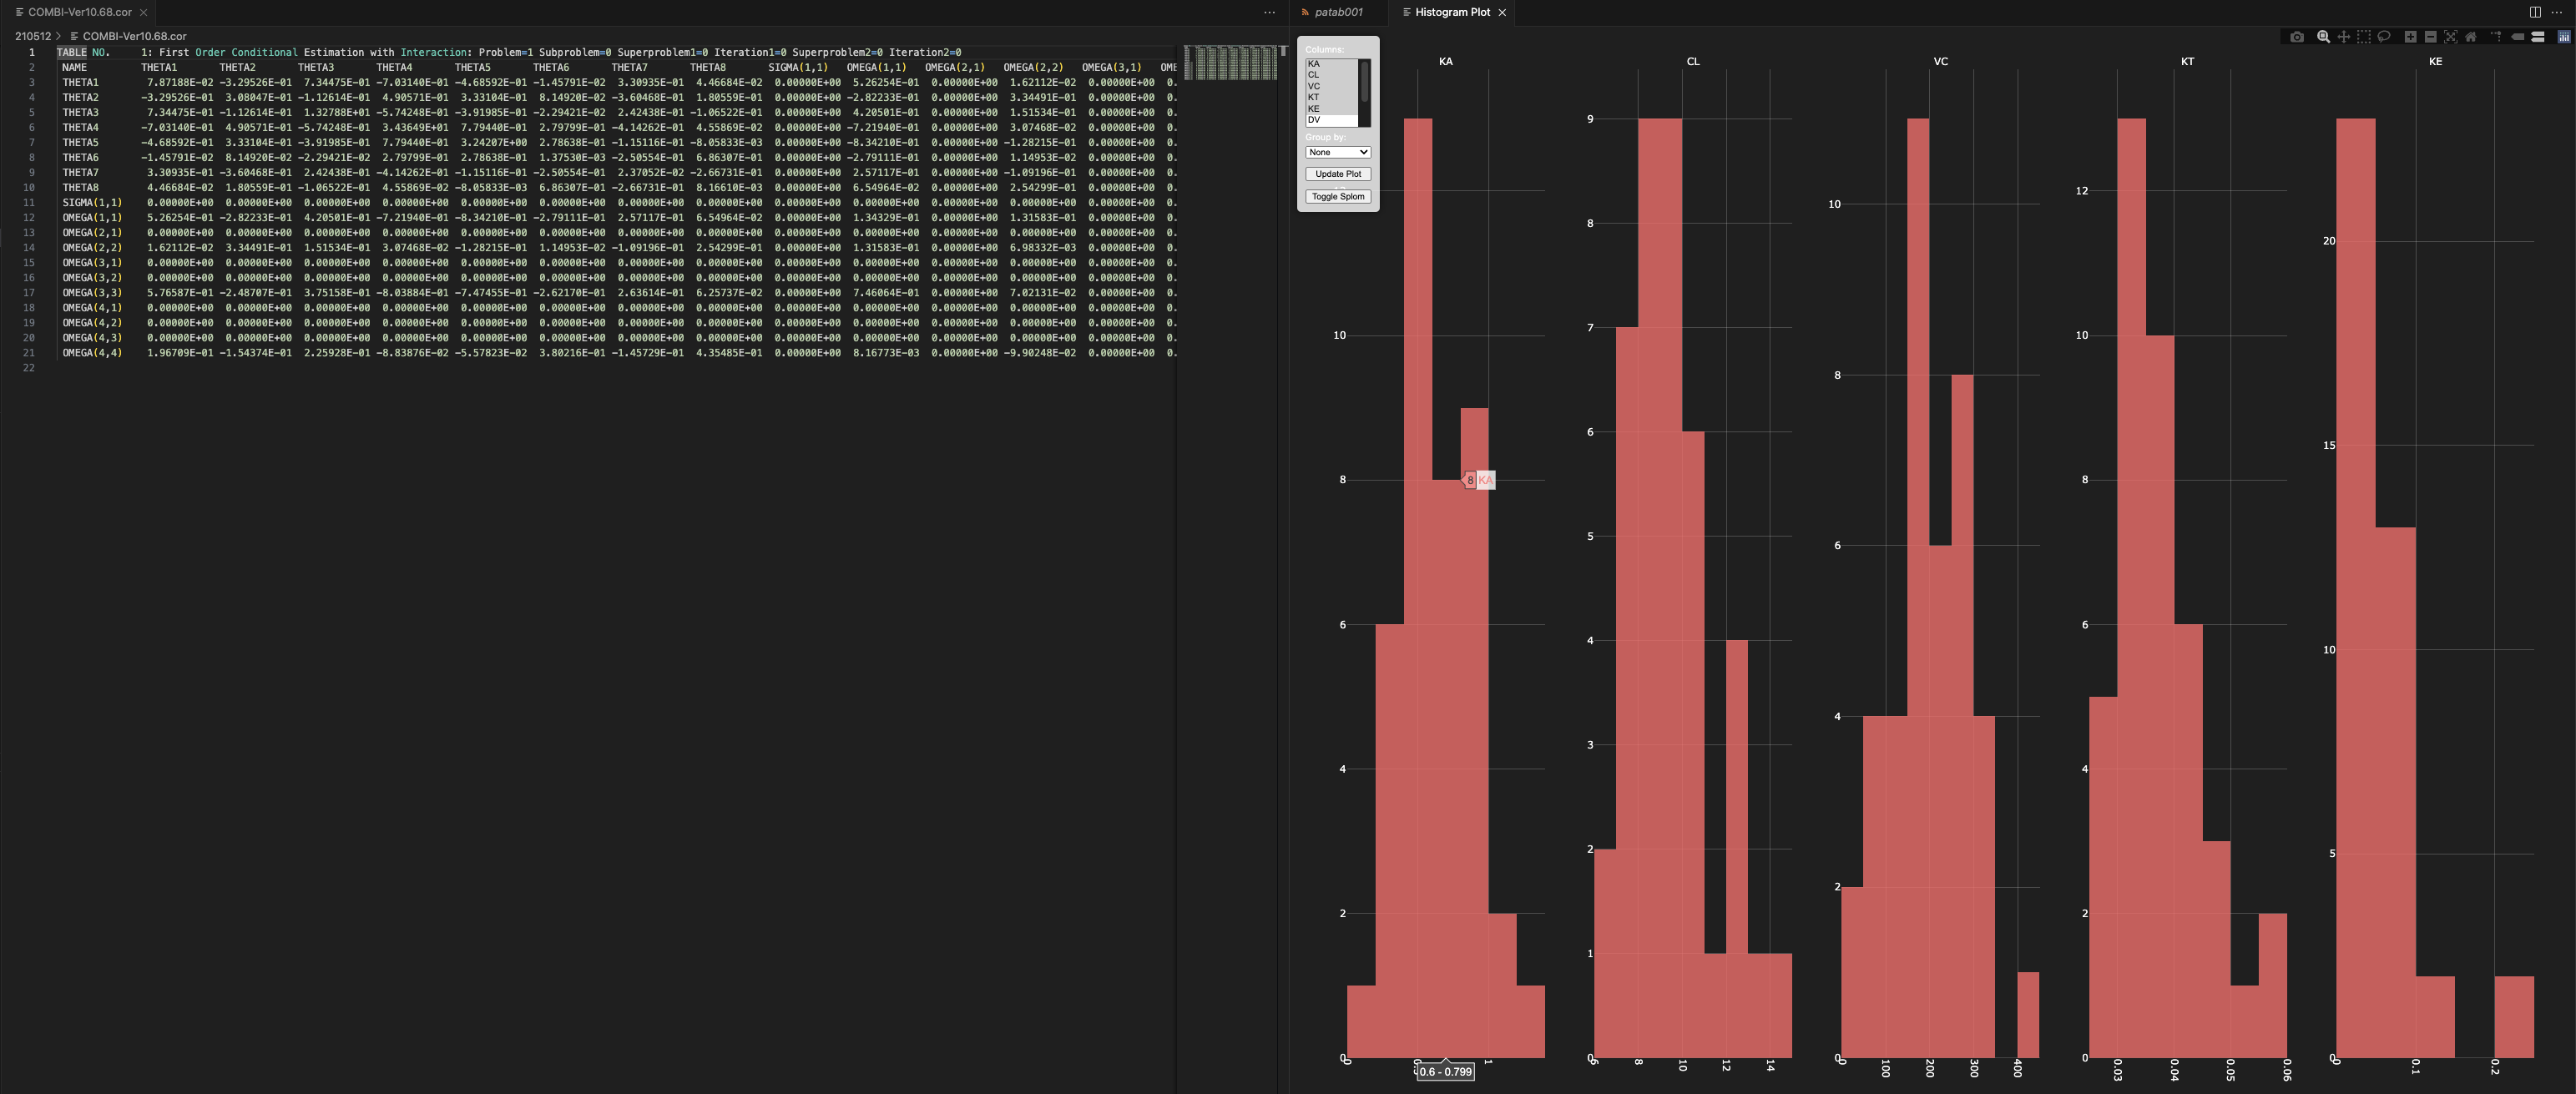Enable show closest data on hover
The width and height of the screenshot is (2576, 1094).
point(2517,37)
